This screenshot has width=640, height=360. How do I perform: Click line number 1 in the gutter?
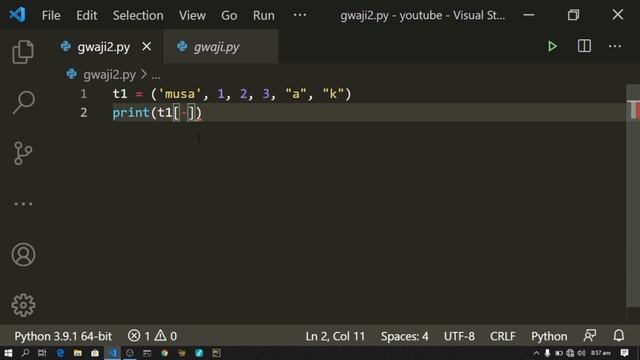pos(84,94)
